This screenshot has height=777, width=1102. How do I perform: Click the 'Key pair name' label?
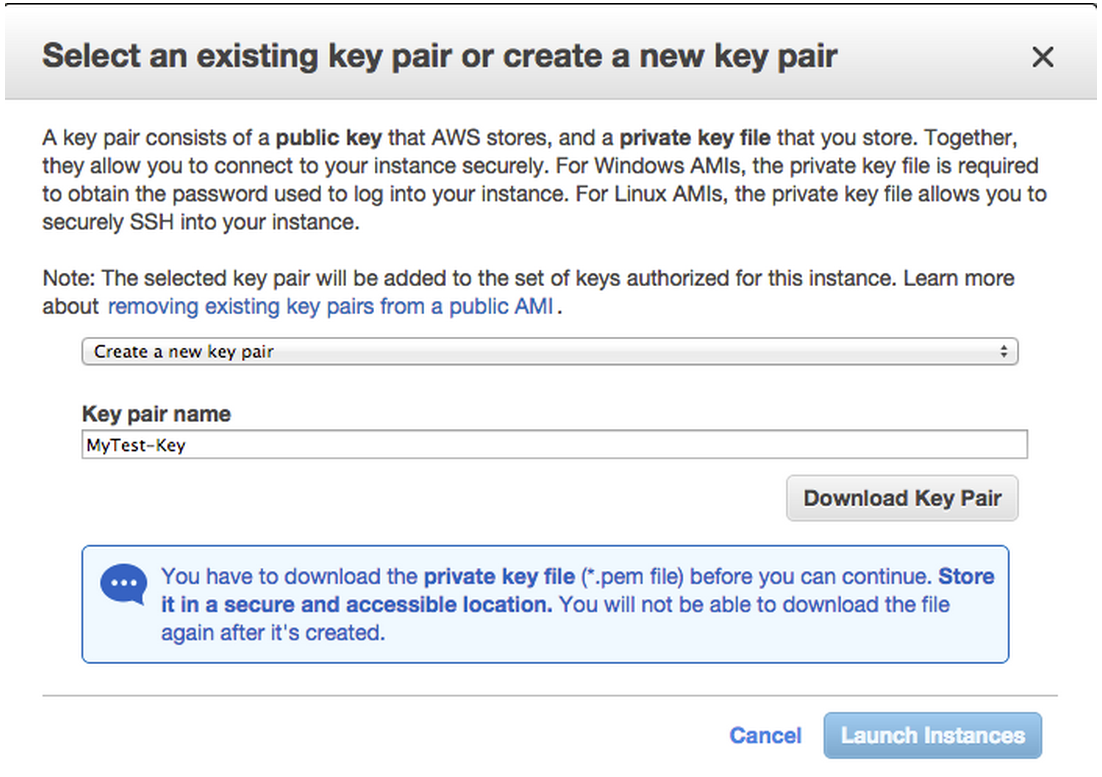pyautogui.click(x=156, y=414)
